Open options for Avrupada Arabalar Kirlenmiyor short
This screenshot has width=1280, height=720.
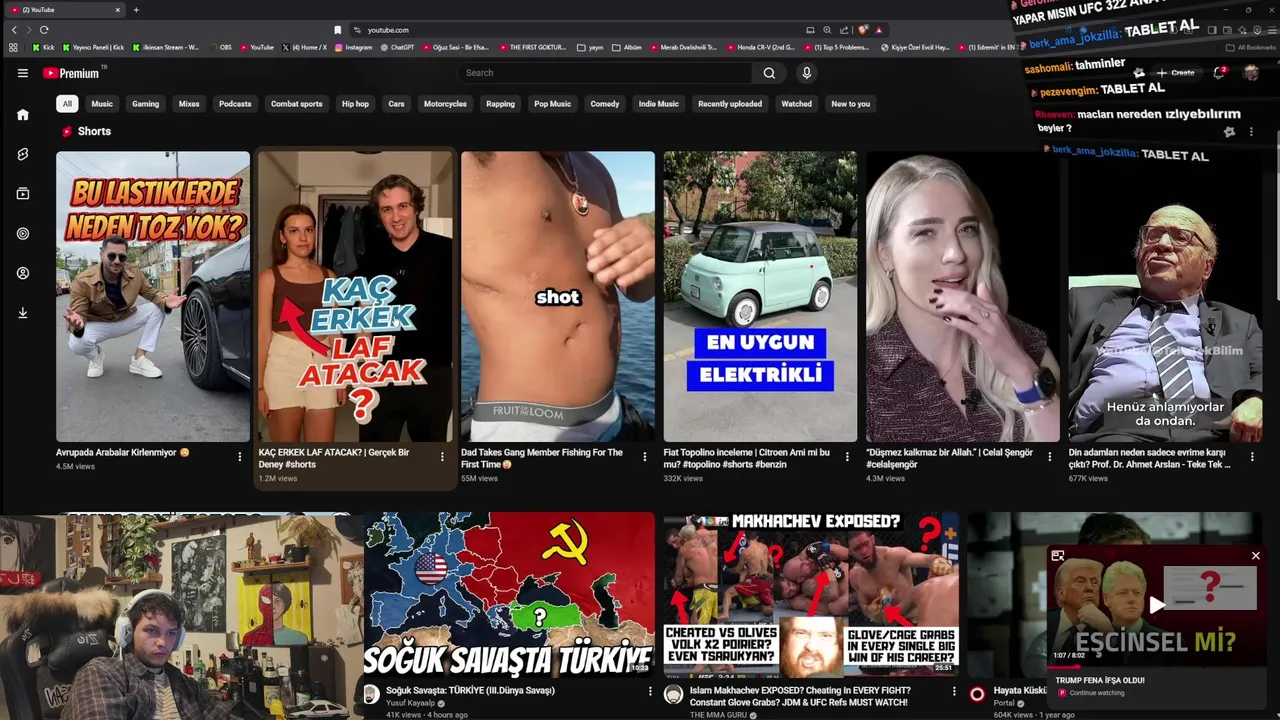(x=239, y=457)
